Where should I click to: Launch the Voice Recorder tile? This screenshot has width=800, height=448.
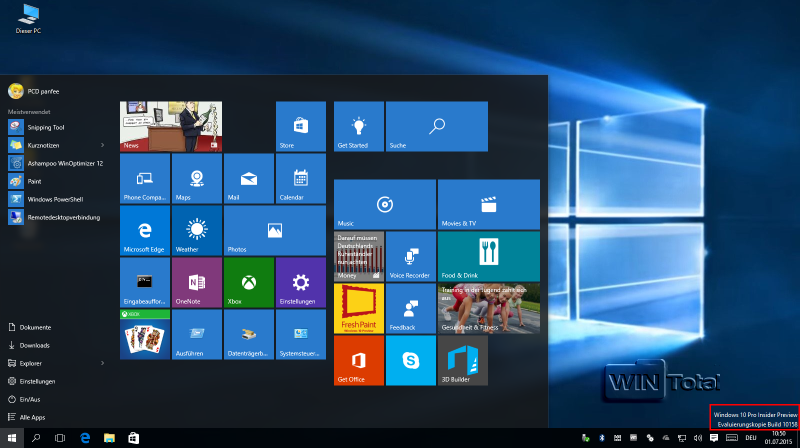pyautogui.click(x=411, y=256)
